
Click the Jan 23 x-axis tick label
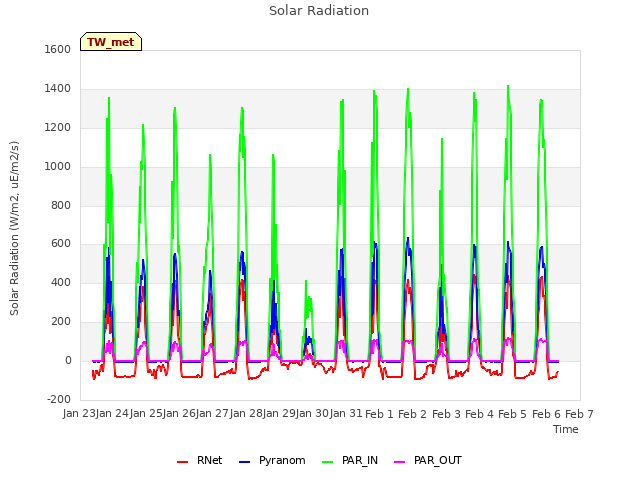pos(78,413)
